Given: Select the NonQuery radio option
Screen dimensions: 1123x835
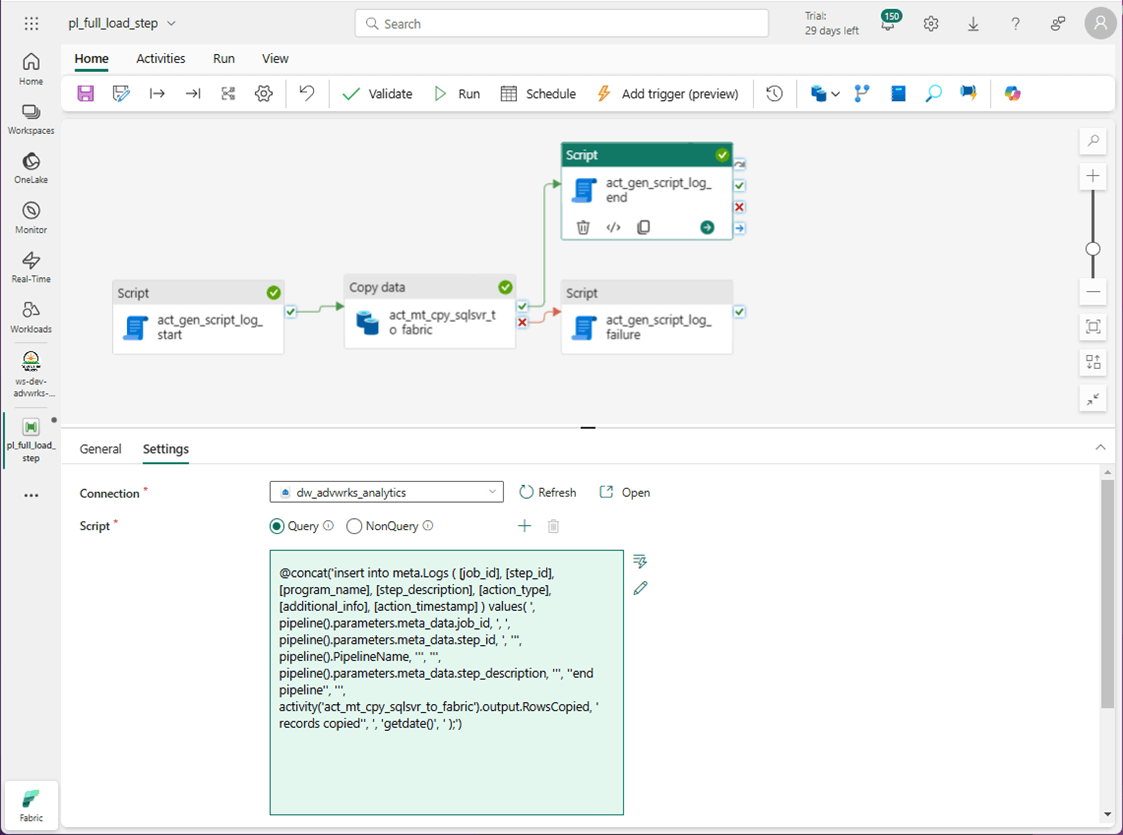Looking at the screenshot, I should (354, 526).
